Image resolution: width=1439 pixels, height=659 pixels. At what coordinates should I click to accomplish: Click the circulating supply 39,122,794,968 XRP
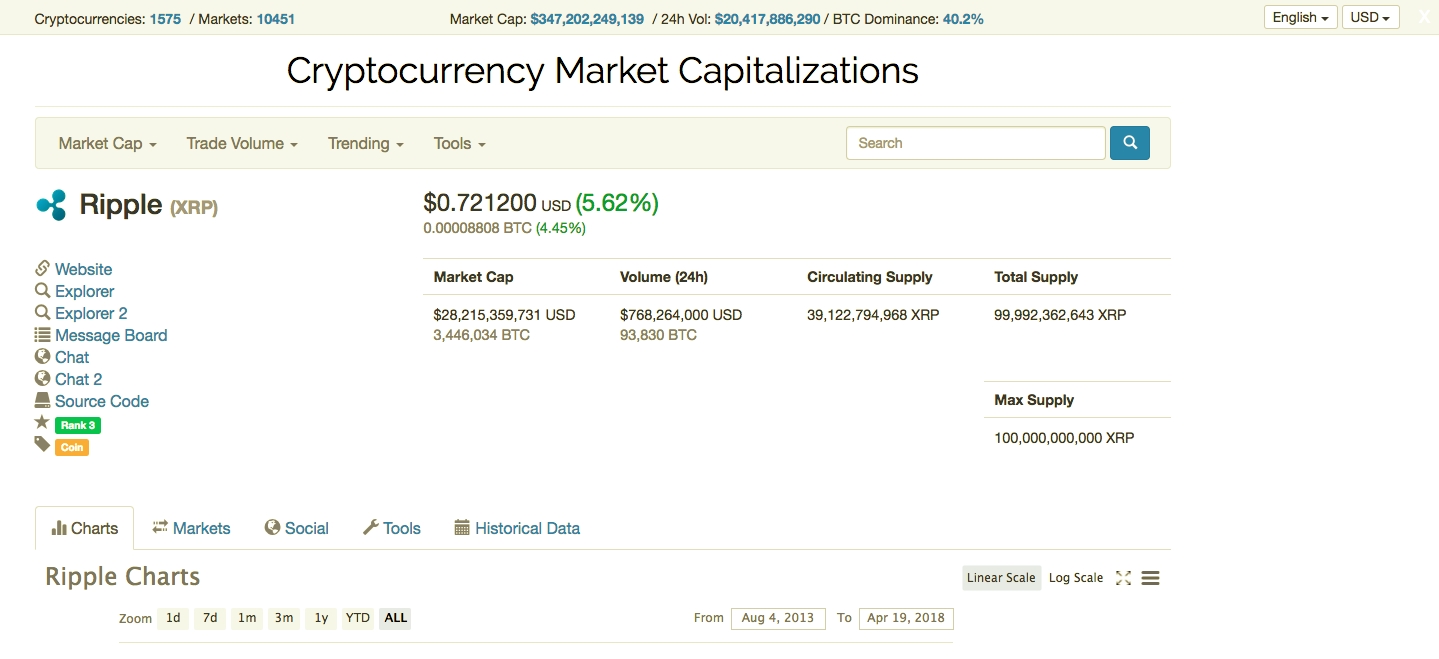873,315
